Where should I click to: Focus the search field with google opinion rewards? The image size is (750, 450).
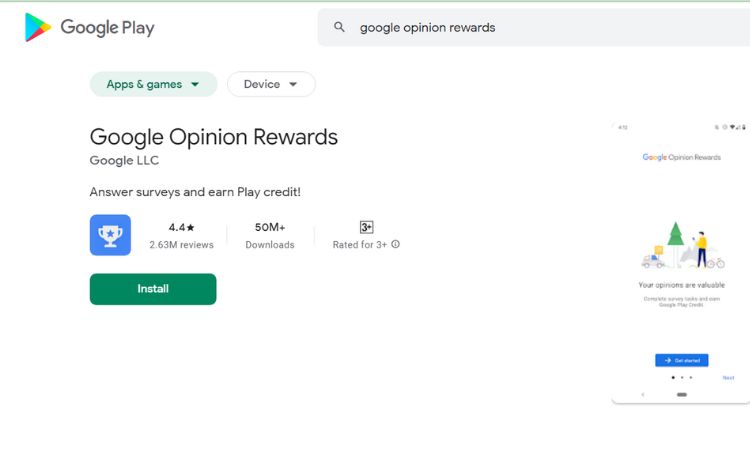[534, 27]
